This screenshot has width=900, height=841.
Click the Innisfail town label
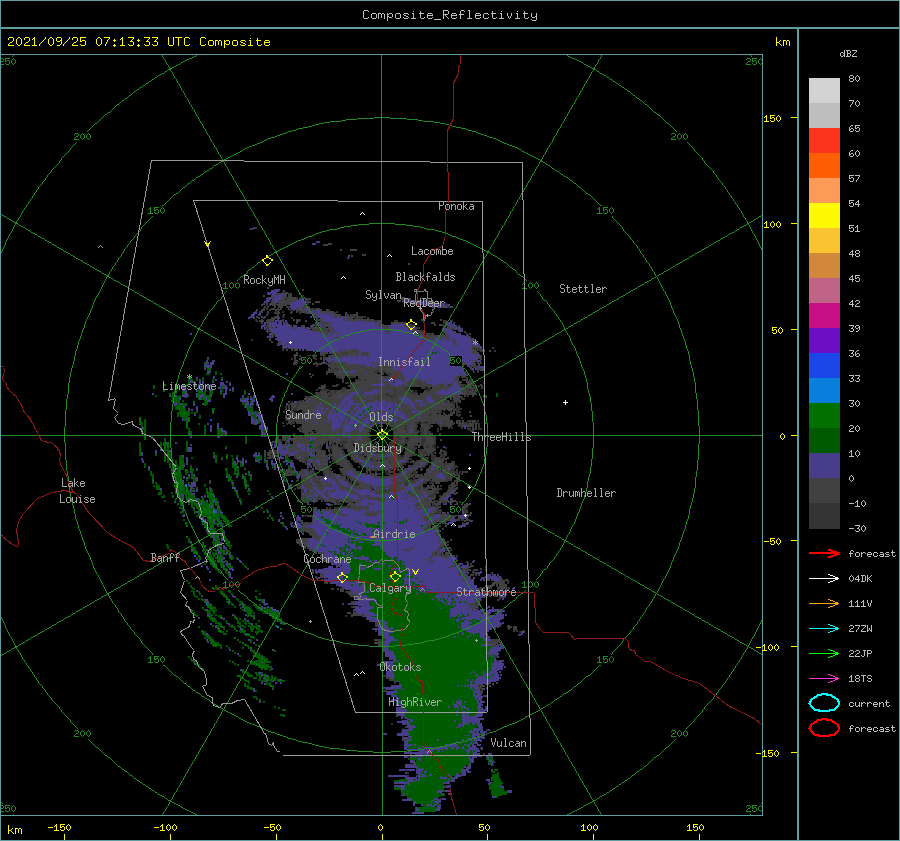[404, 362]
